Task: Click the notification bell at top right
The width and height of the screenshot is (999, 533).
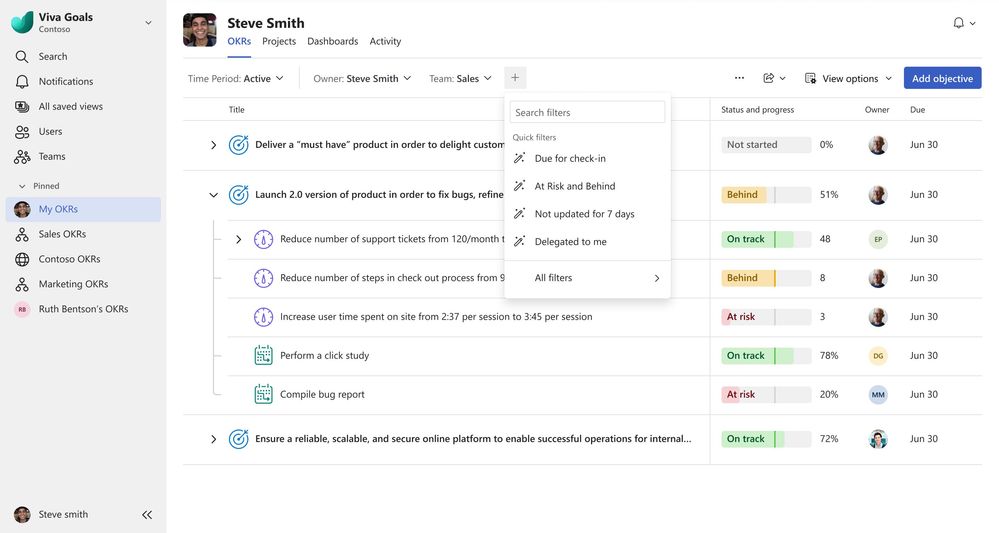Action: click(959, 23)
